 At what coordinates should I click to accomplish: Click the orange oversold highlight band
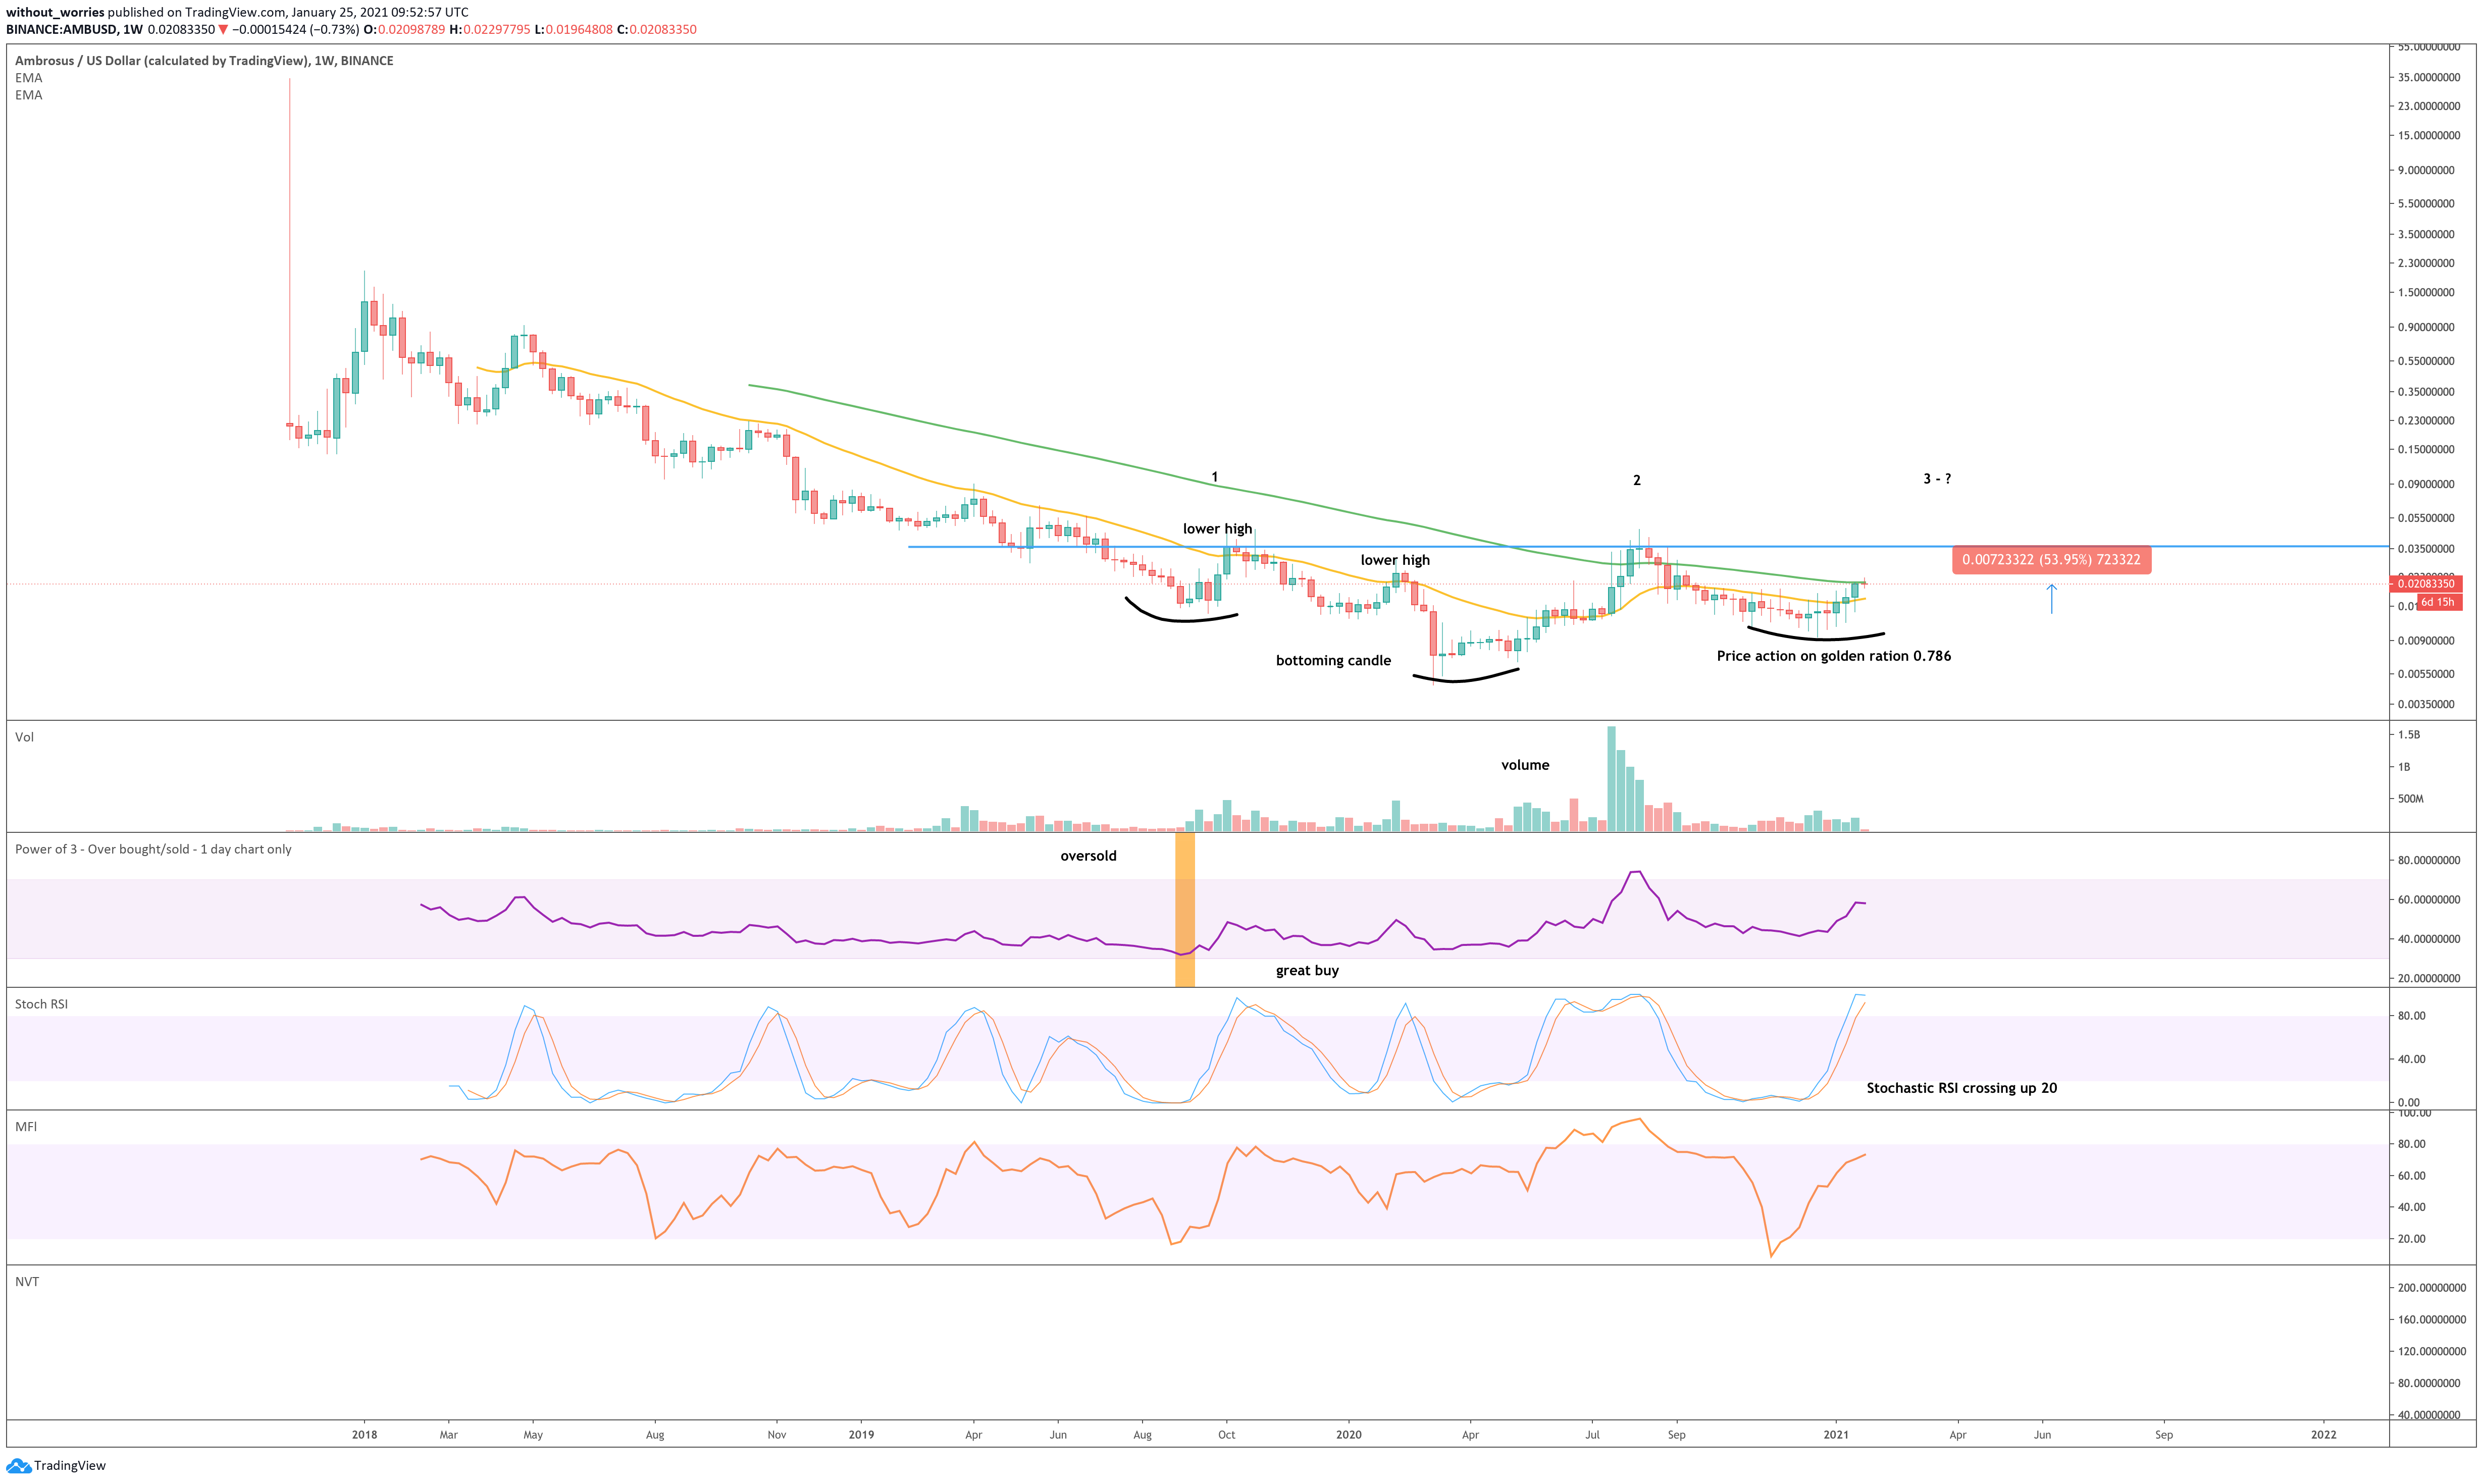(x=1184, y=910)
